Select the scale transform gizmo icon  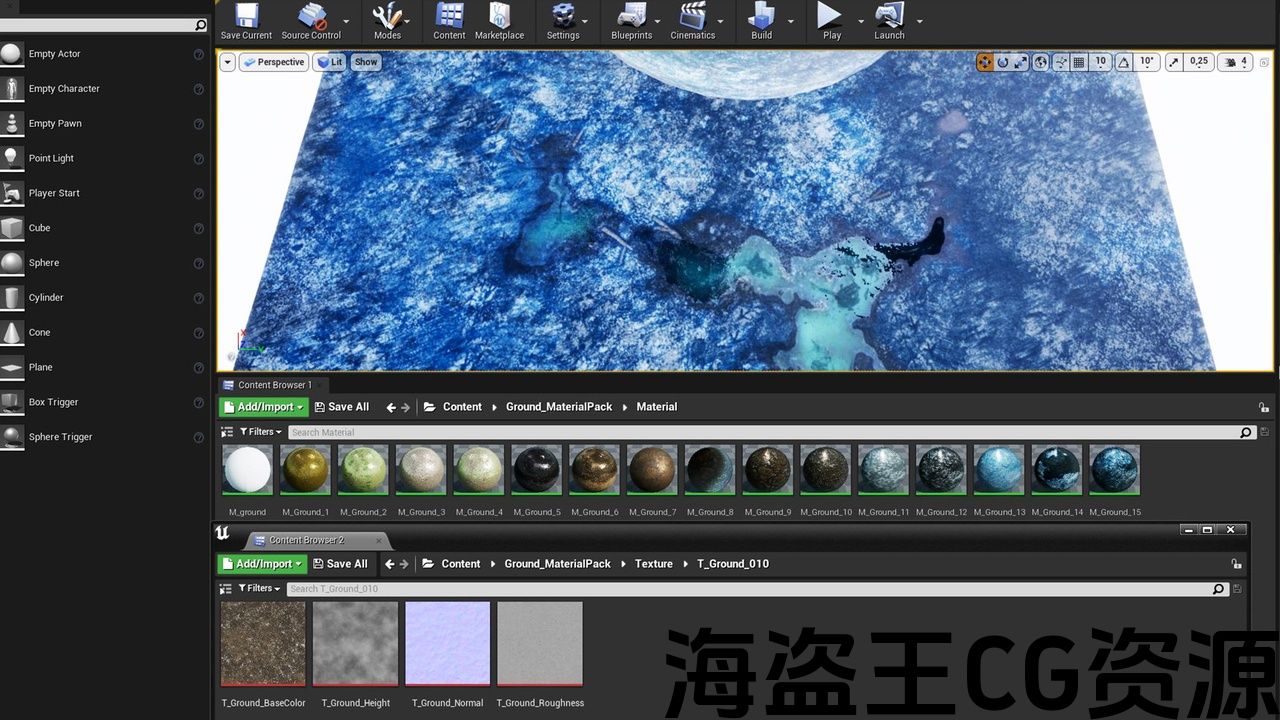[x=1020, y=62]
